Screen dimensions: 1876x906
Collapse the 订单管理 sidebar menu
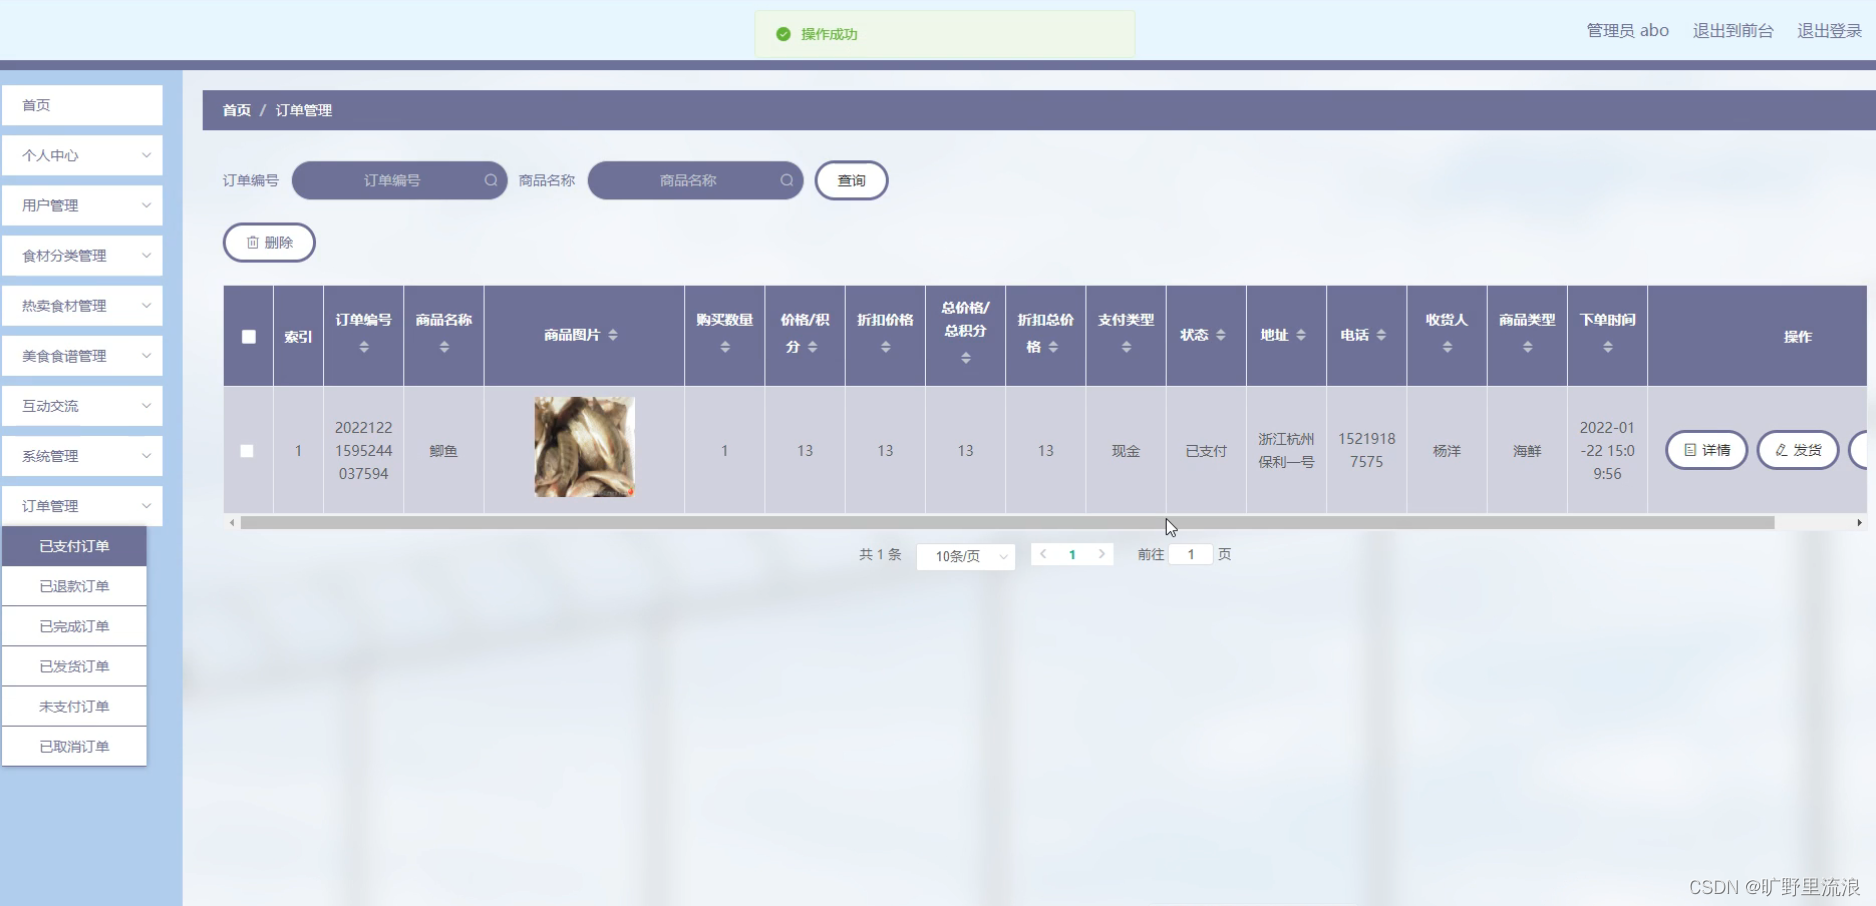click(x=82, y=505)
